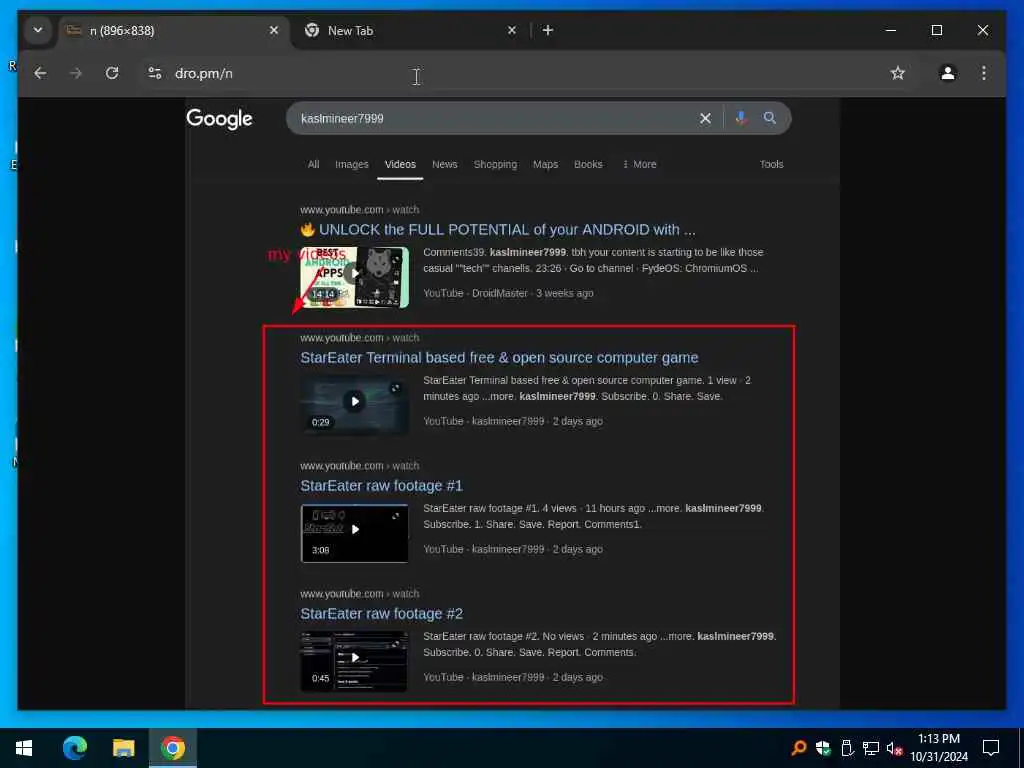This screenshot has width=1024, height=768.
Task: Expand the More search options dropdown
Action: (640, 165)
